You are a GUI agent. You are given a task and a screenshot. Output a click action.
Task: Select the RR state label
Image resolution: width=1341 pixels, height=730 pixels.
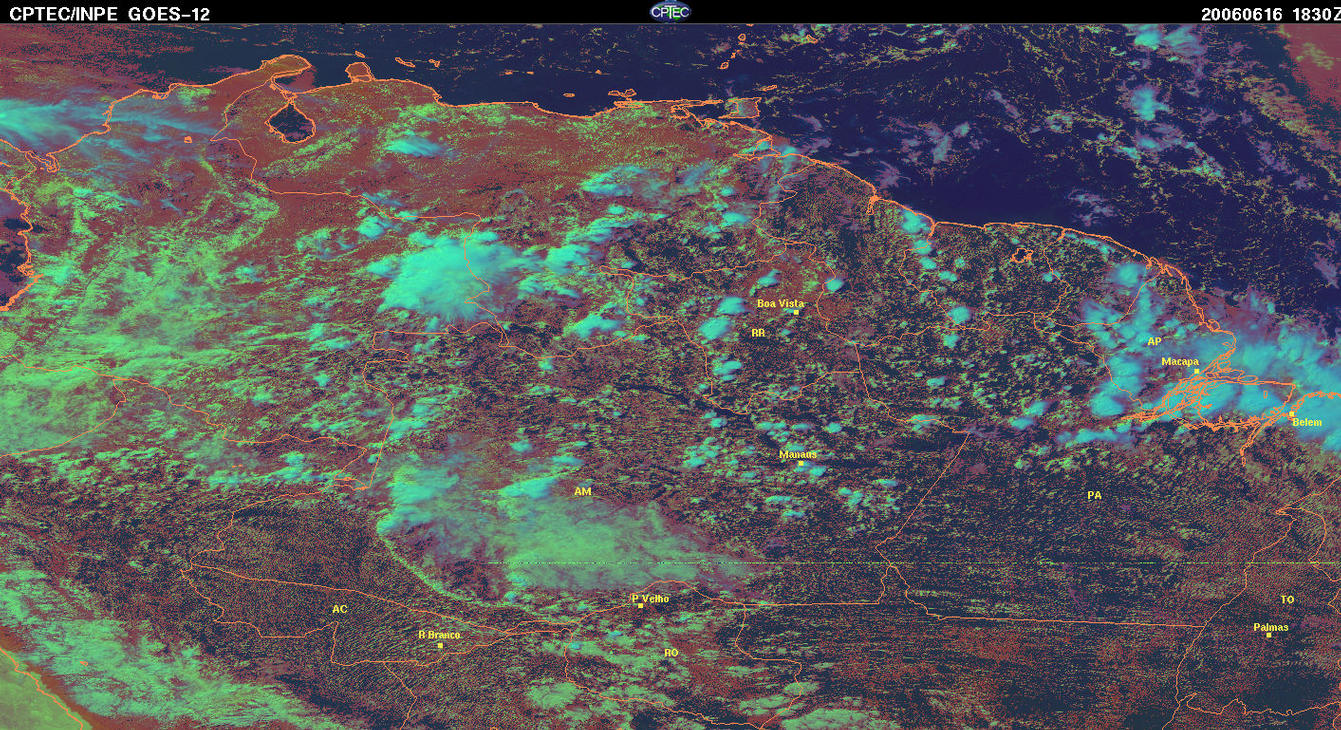point(758,332)
